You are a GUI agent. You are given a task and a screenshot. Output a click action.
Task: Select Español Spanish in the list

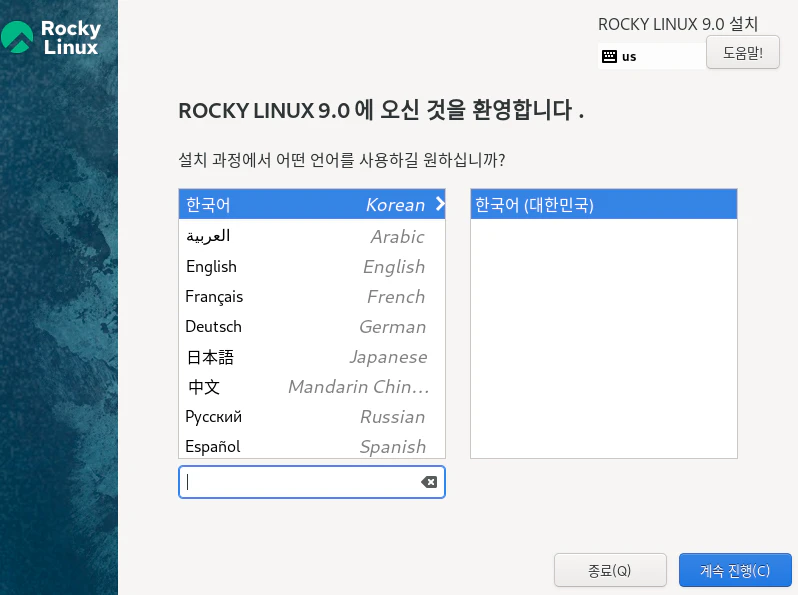point(311,446)
